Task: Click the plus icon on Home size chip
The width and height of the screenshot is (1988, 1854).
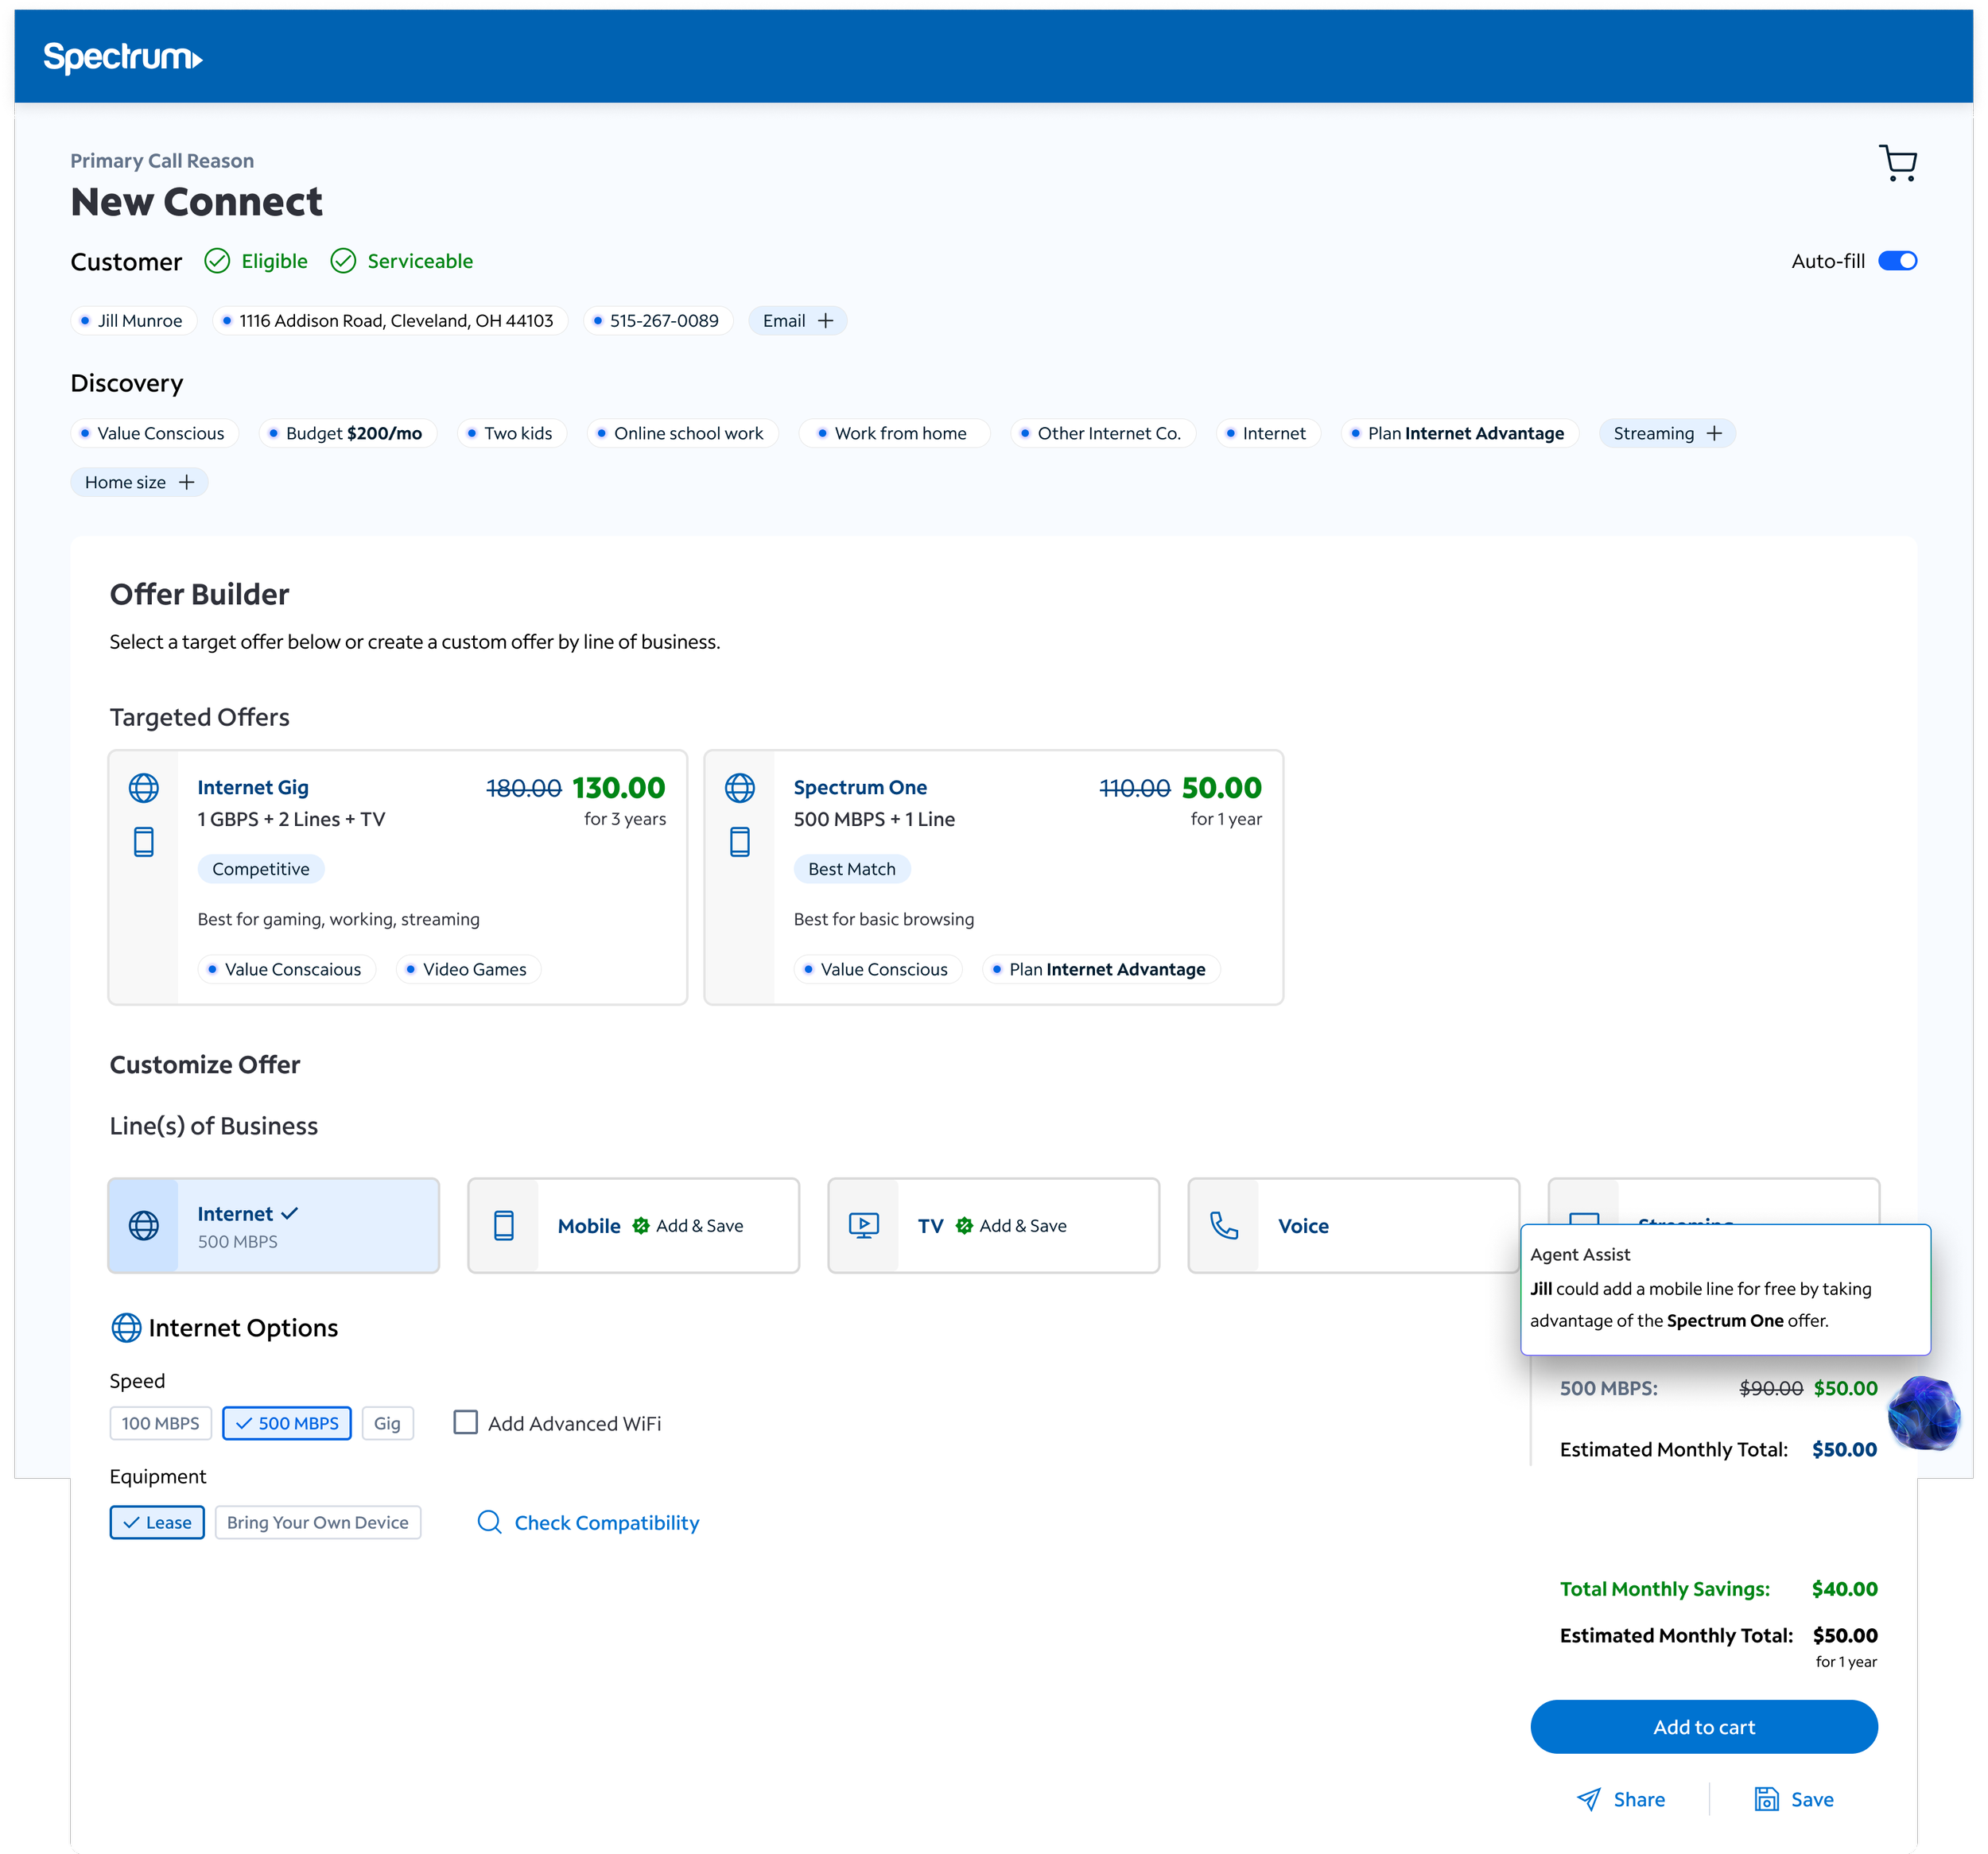Action: click(186, 482)
